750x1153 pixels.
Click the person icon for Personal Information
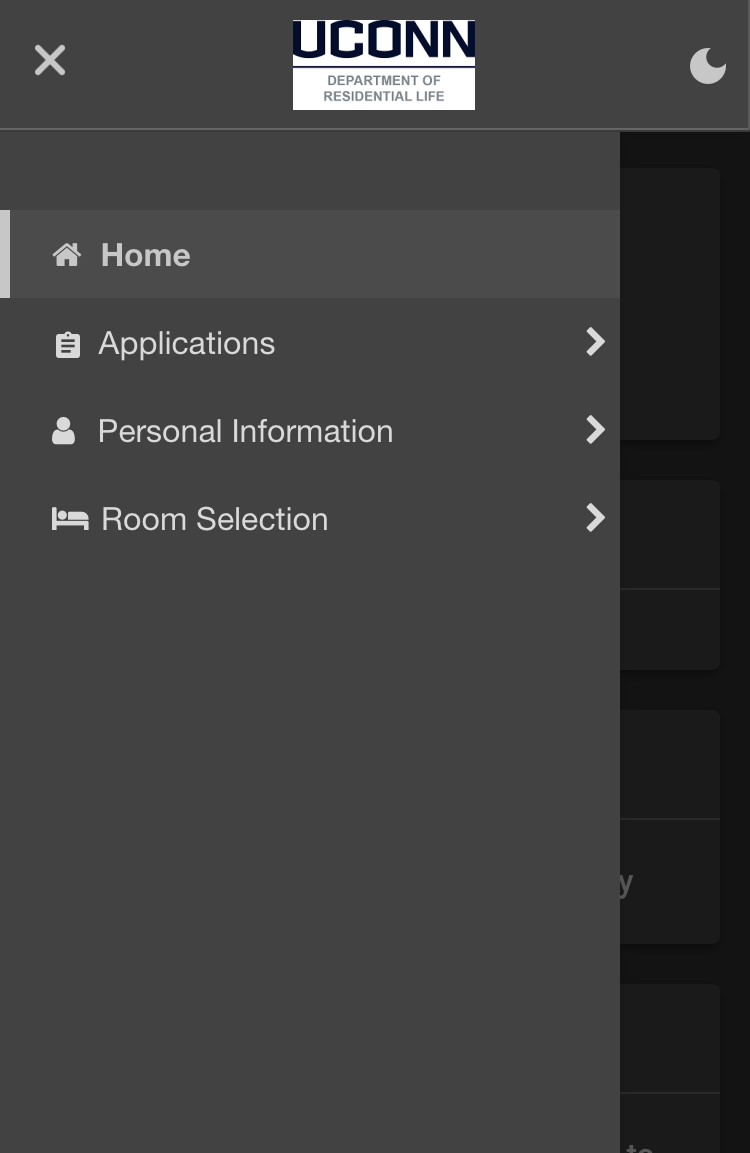pos(63,431)
